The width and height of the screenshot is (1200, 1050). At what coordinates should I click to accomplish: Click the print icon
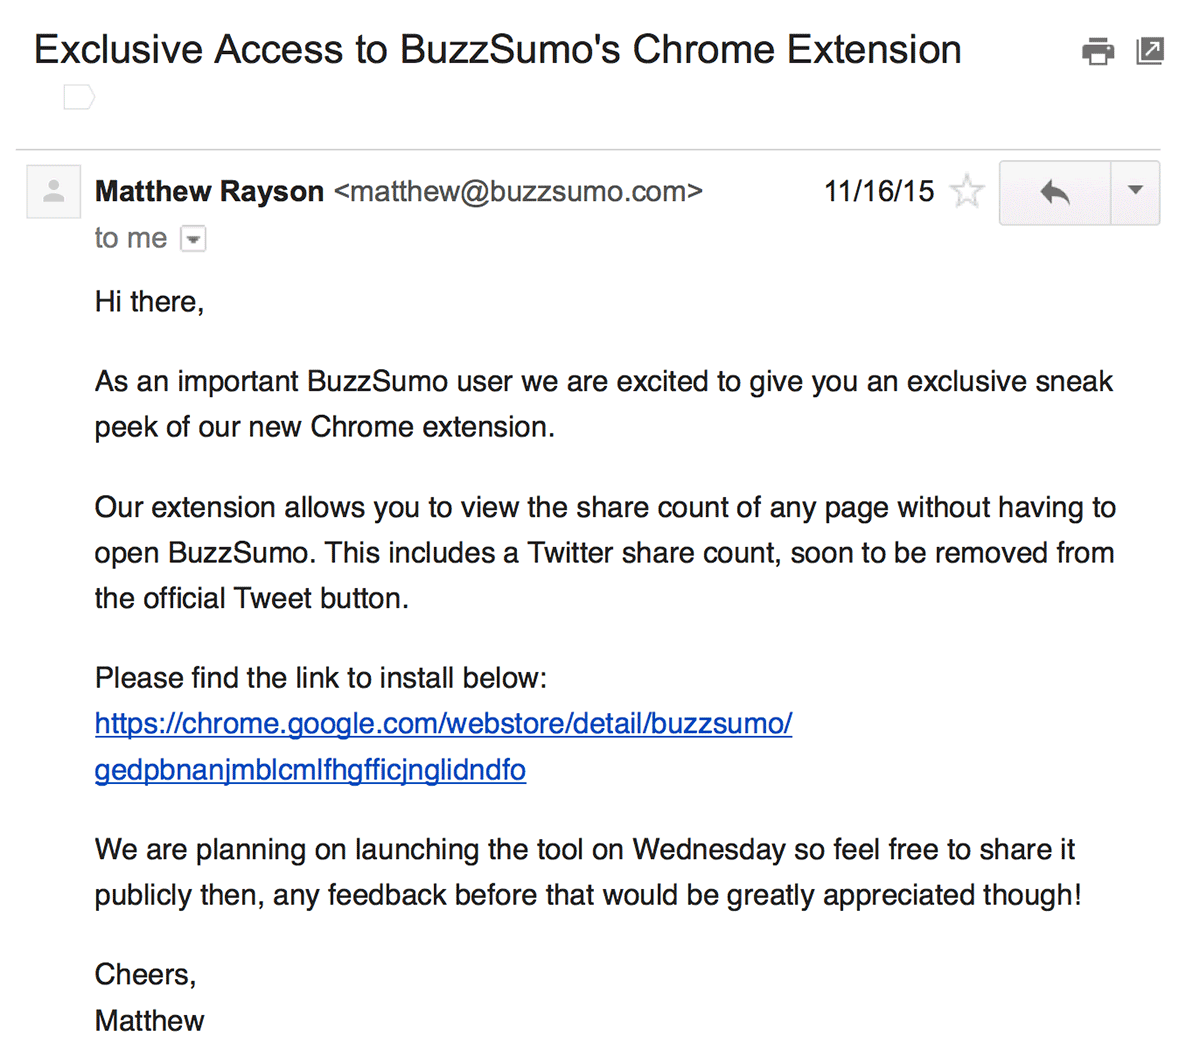click(1098, 51)
